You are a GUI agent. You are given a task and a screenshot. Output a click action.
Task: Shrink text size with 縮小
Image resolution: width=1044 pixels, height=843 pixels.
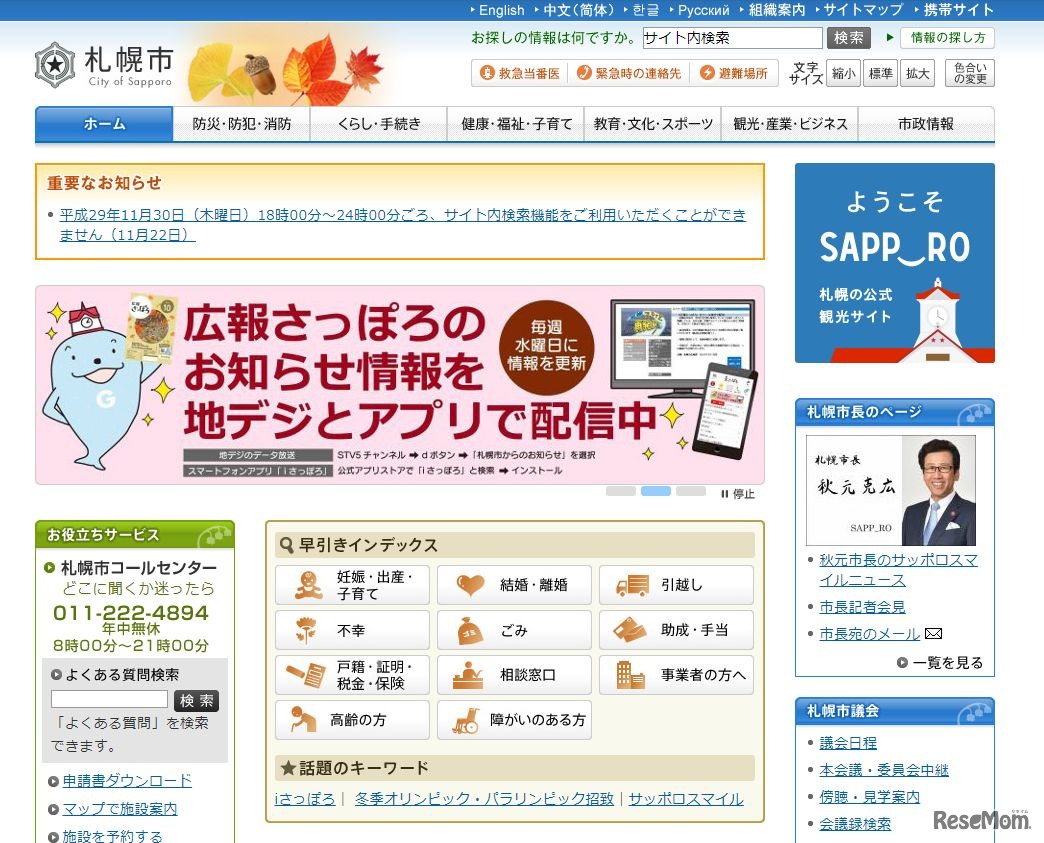(x=843, y=73)
